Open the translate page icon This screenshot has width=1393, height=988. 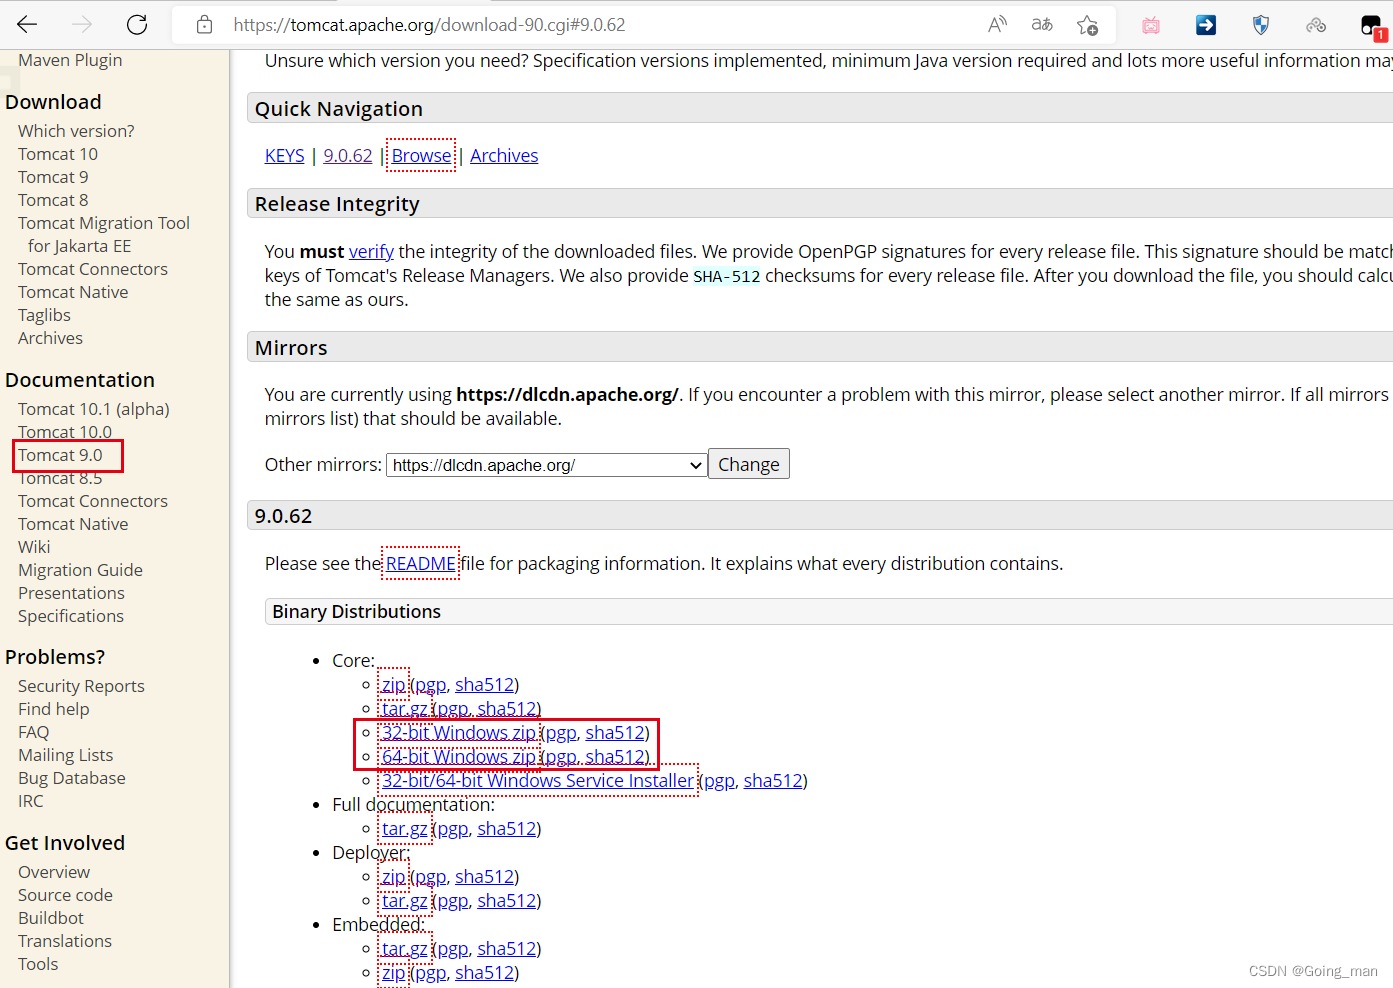(x=1042, y=25)
